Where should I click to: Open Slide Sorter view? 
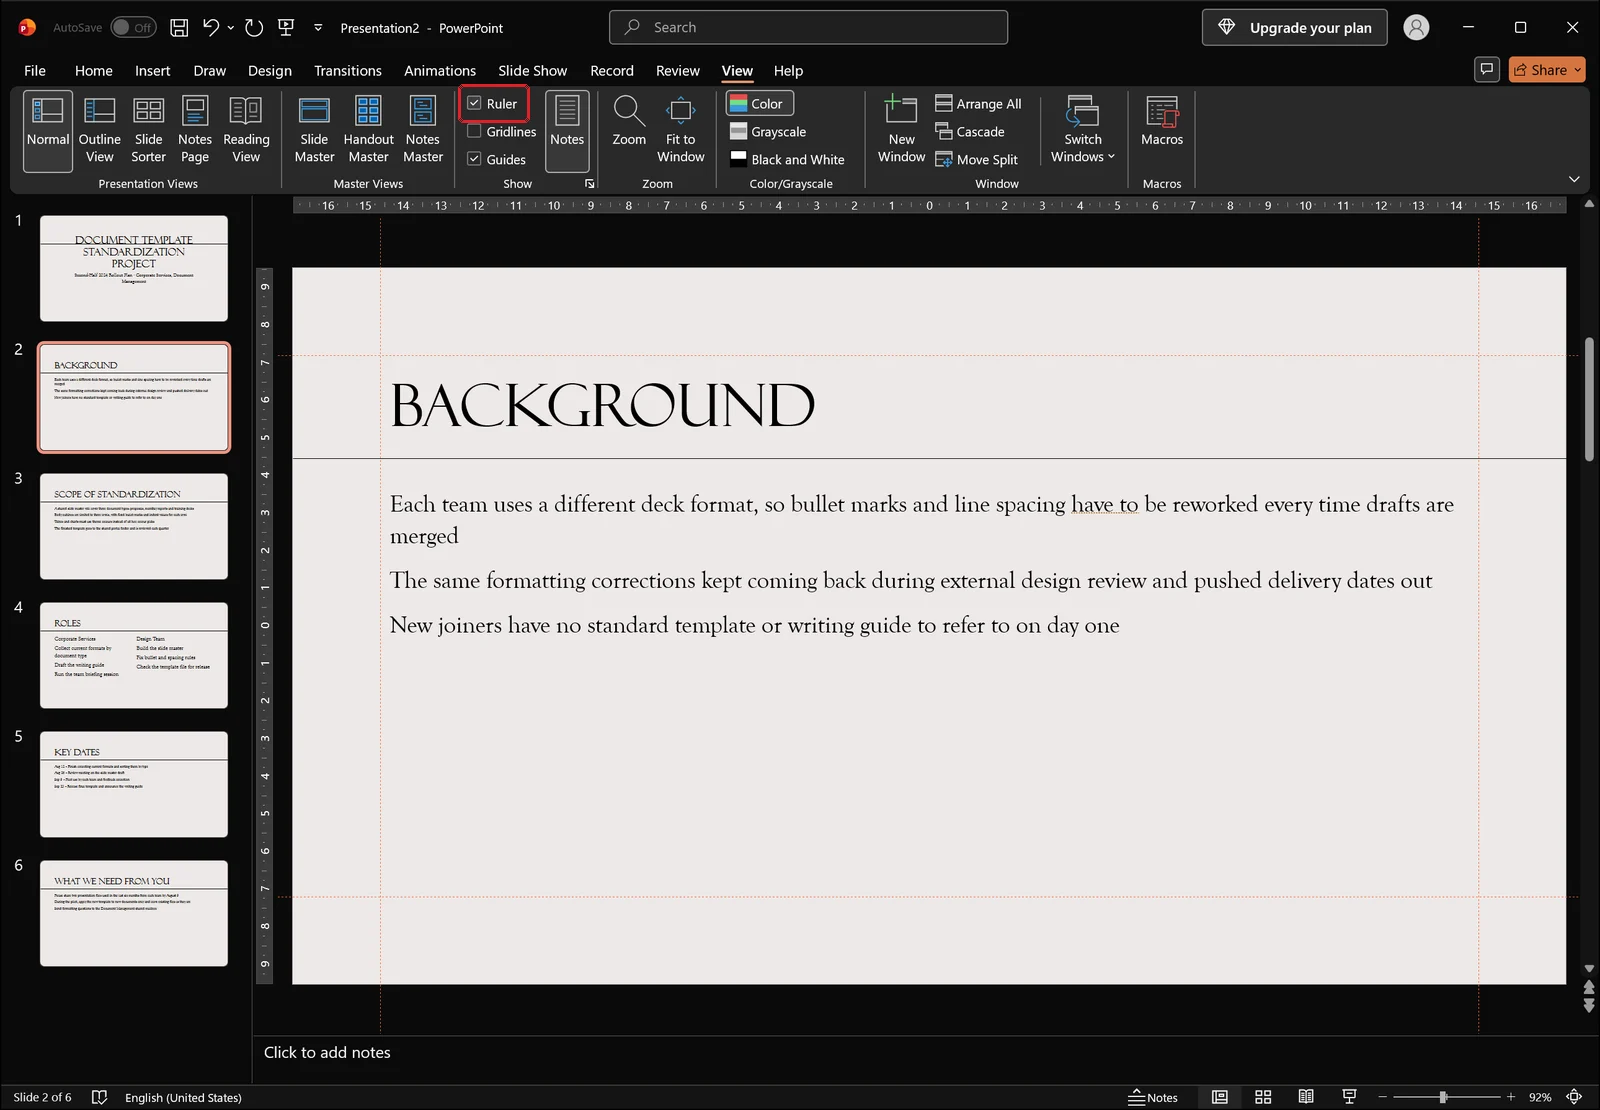[x=148, y=130]
